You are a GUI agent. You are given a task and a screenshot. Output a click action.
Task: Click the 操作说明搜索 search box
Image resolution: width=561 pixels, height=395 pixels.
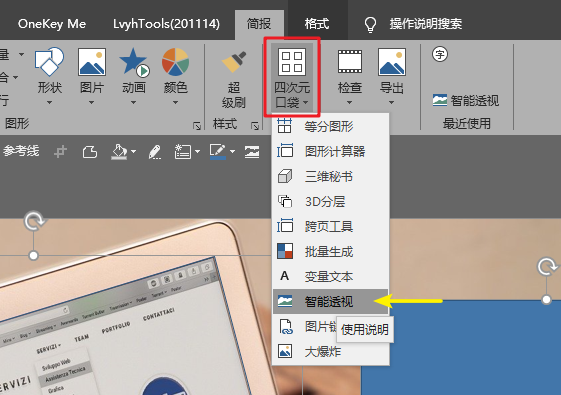(426, 24)
